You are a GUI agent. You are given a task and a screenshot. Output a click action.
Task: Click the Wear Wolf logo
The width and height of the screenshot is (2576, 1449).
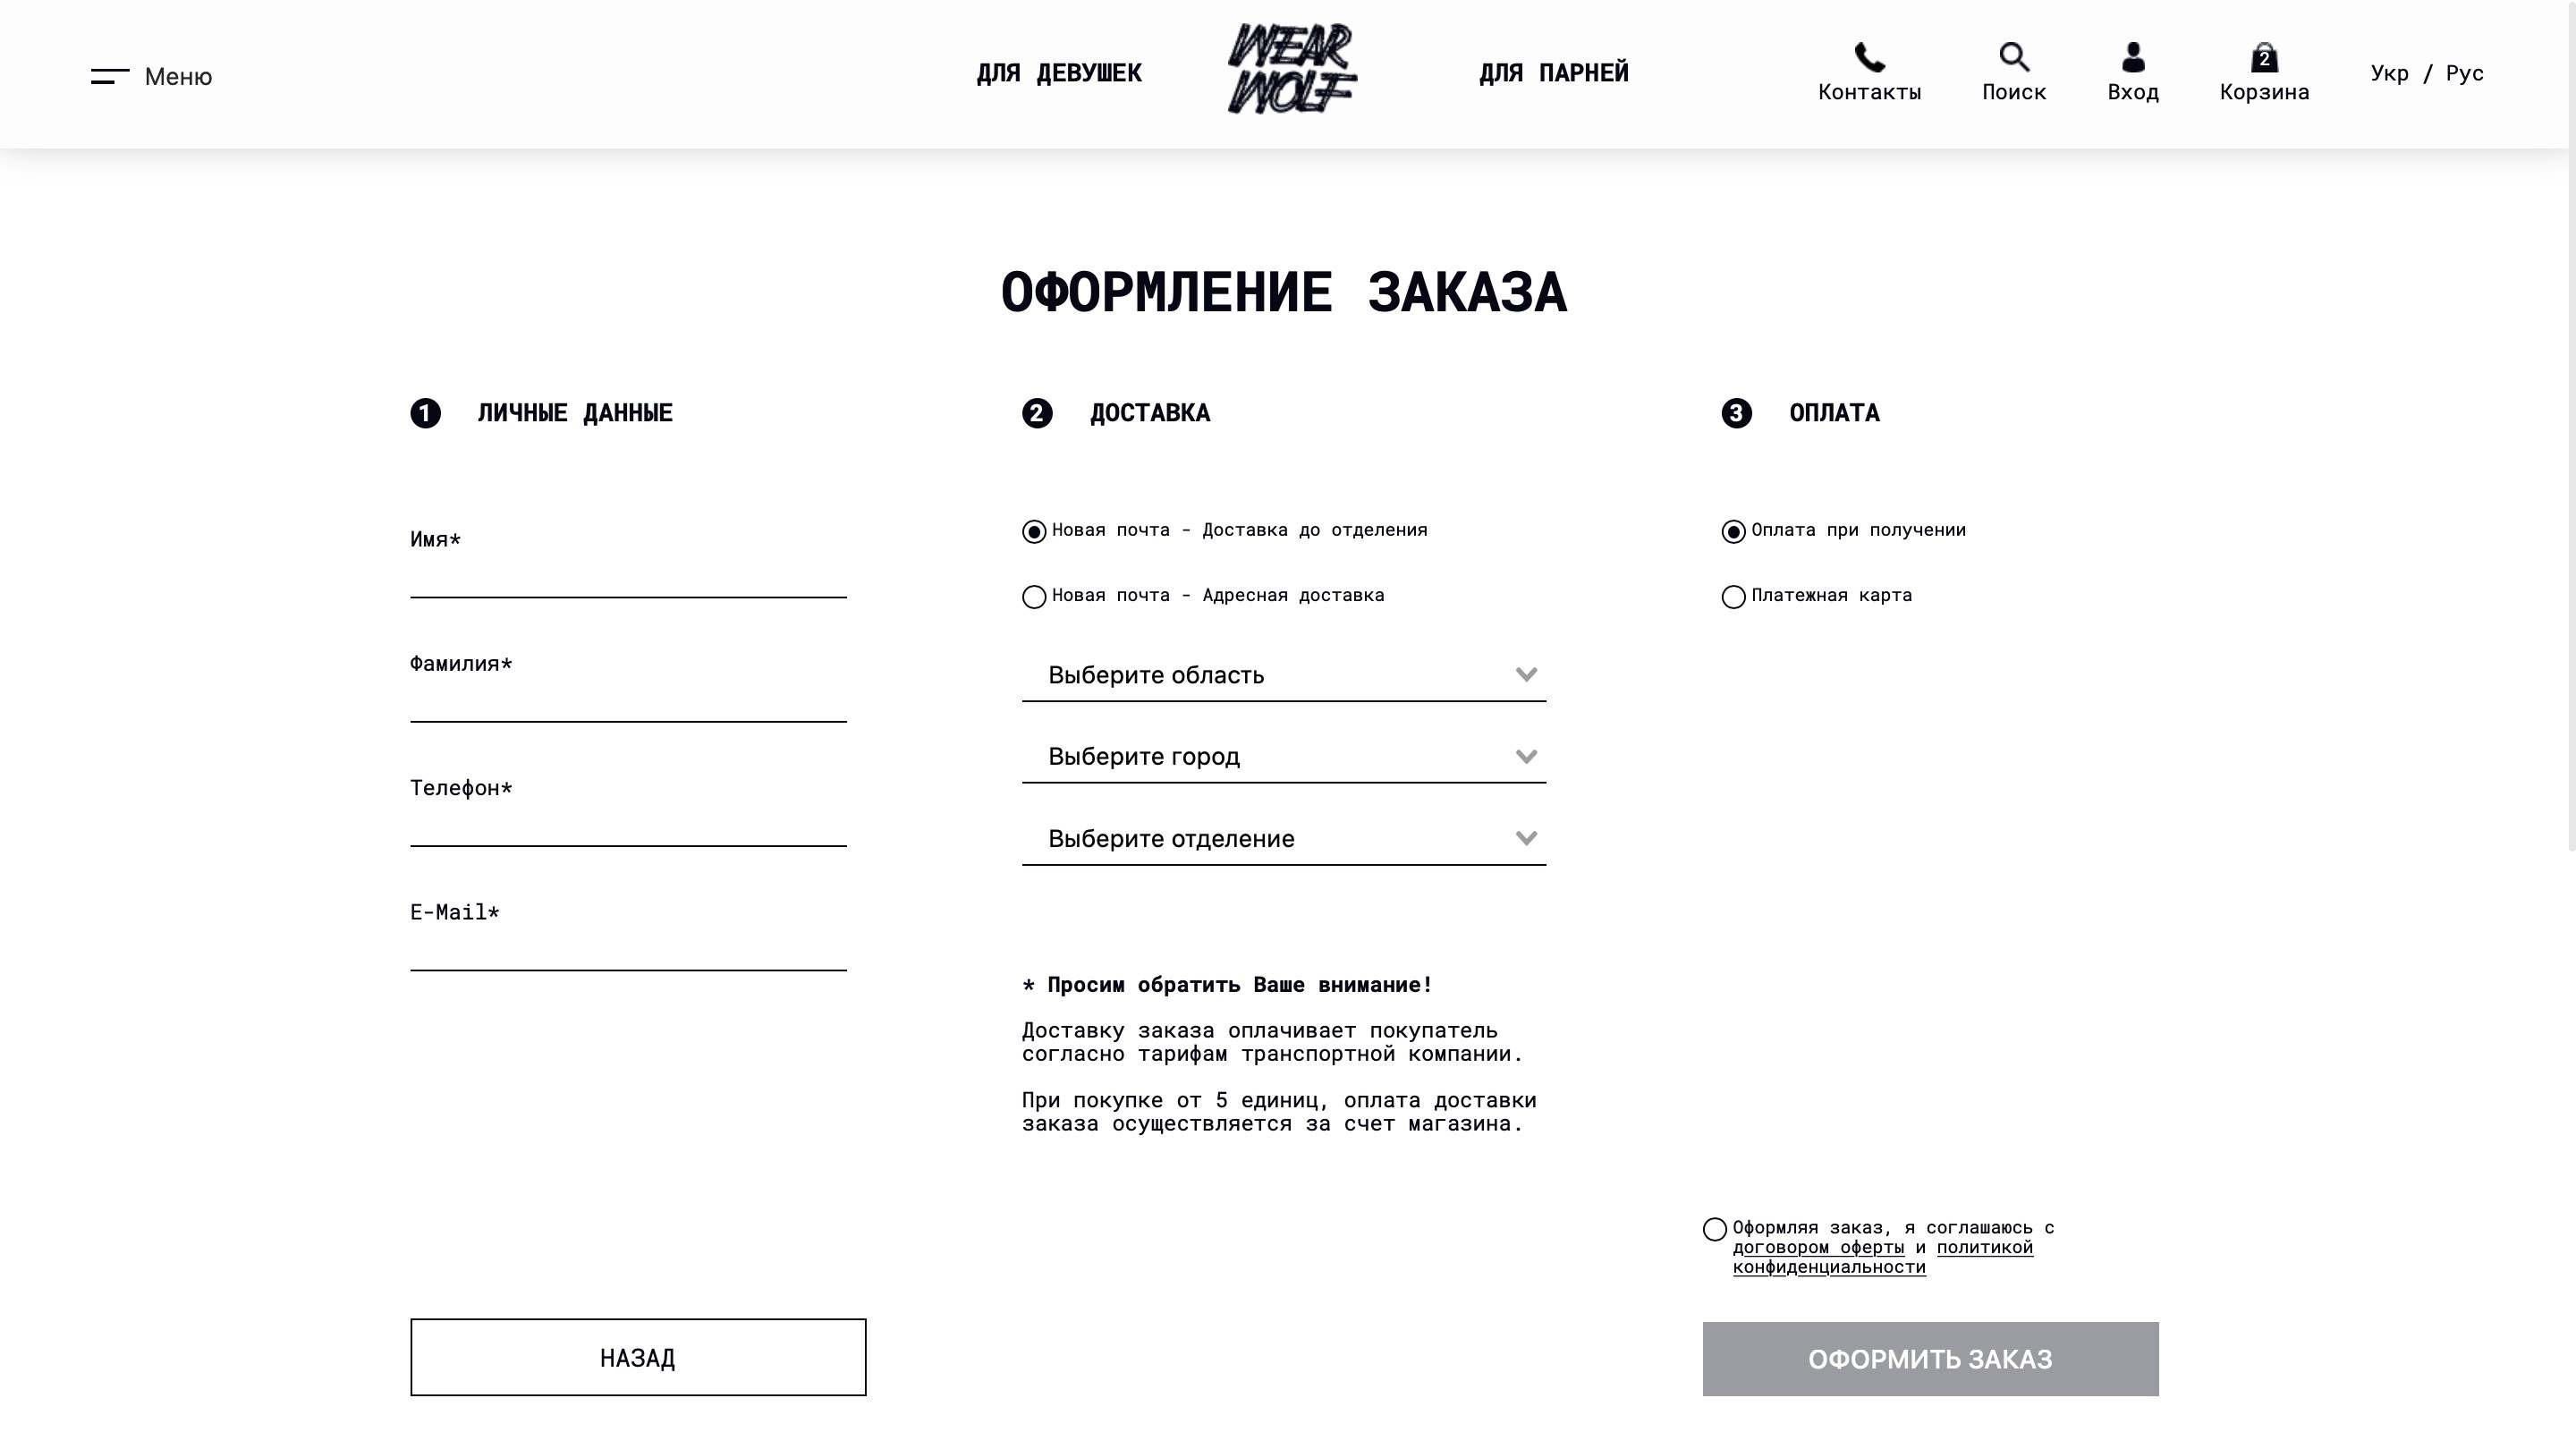[x=1291, y=69]
